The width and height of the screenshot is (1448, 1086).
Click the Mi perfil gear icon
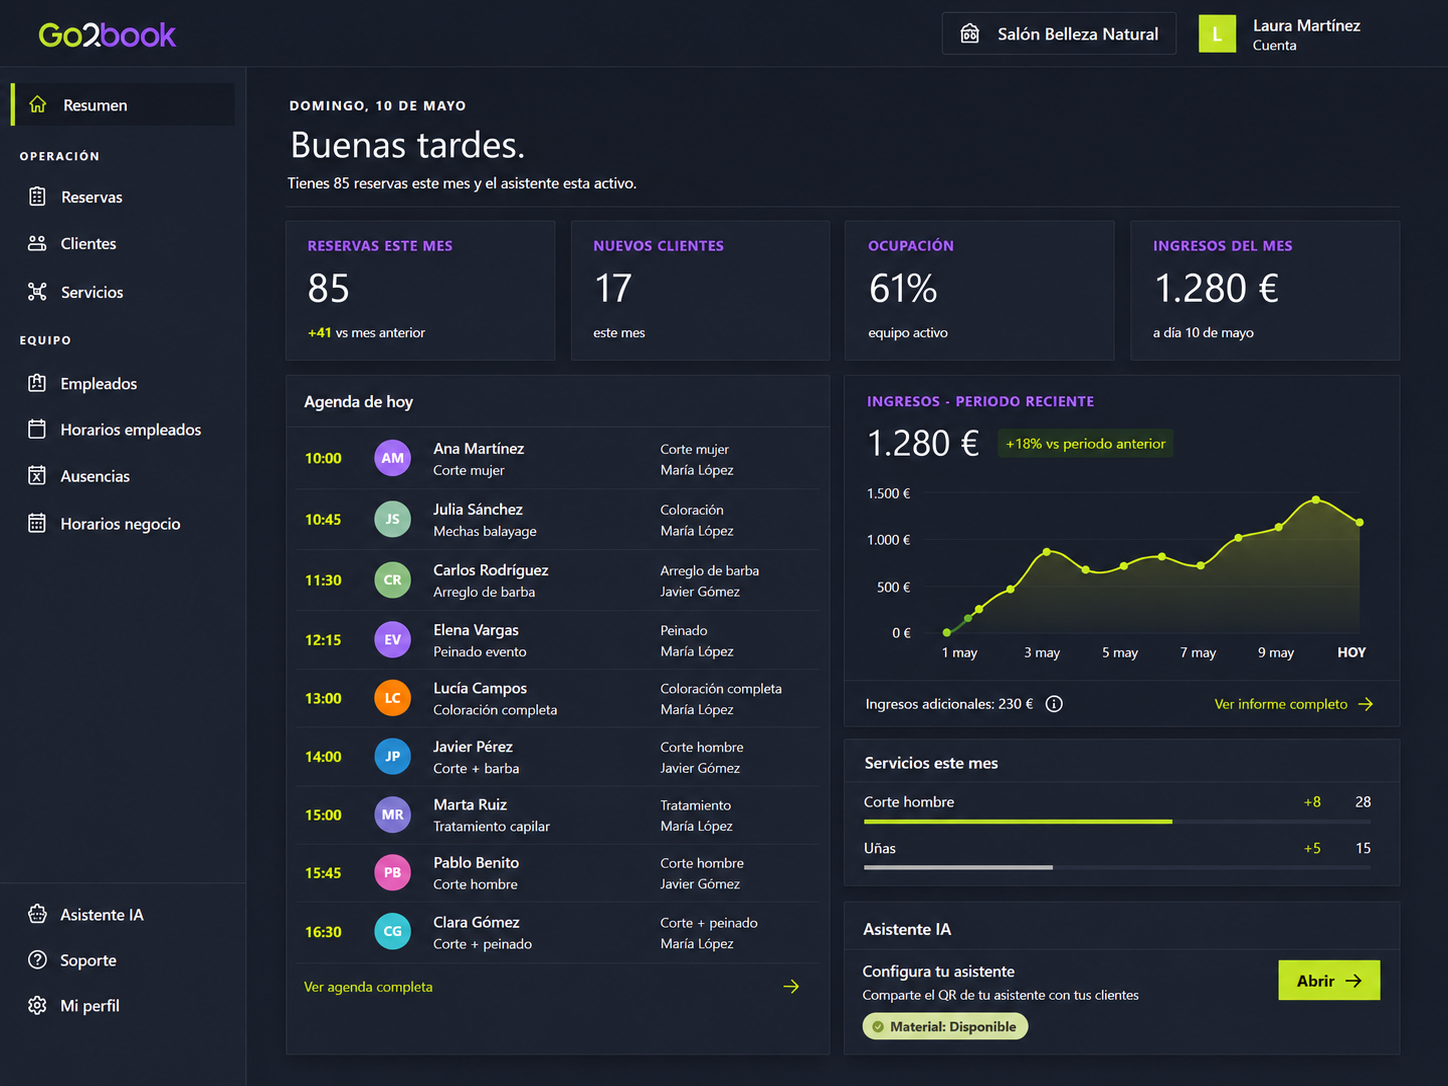tap(37, 1005)
